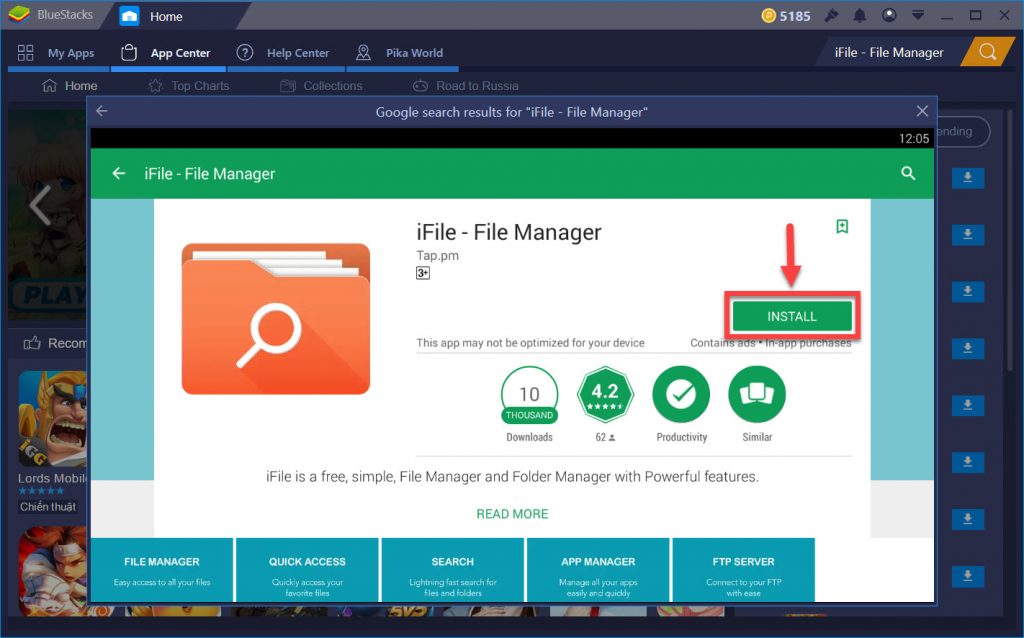This screenshot has width=1024, height=638.
Task: Go back from Google search results dialog
Action: click(x=102, y=112)
